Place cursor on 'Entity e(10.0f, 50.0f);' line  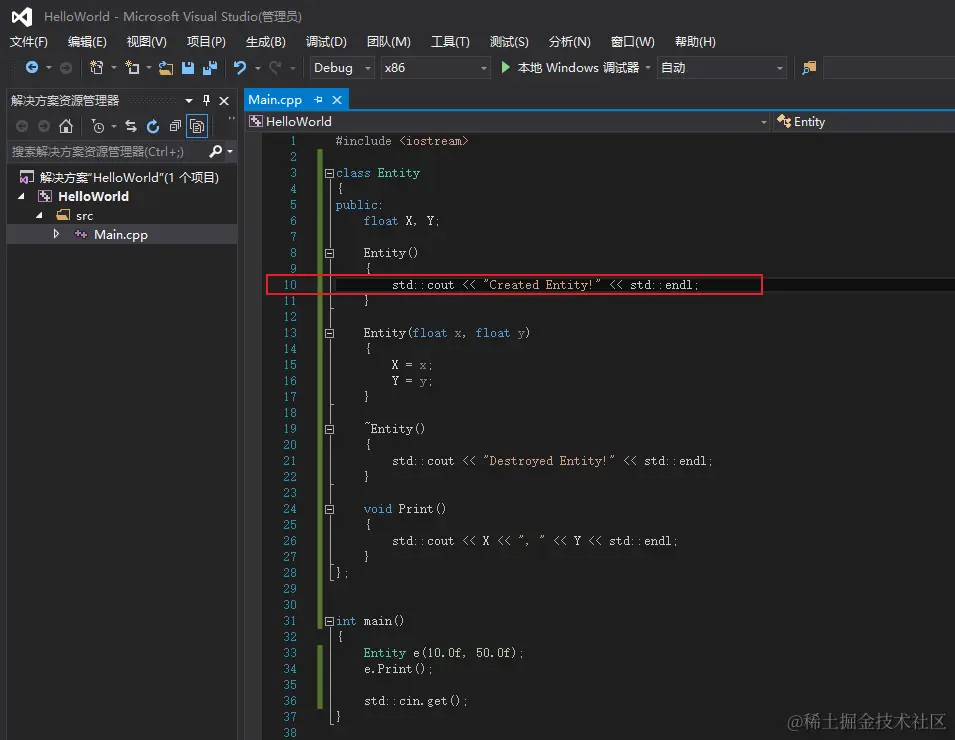(443, 653)
